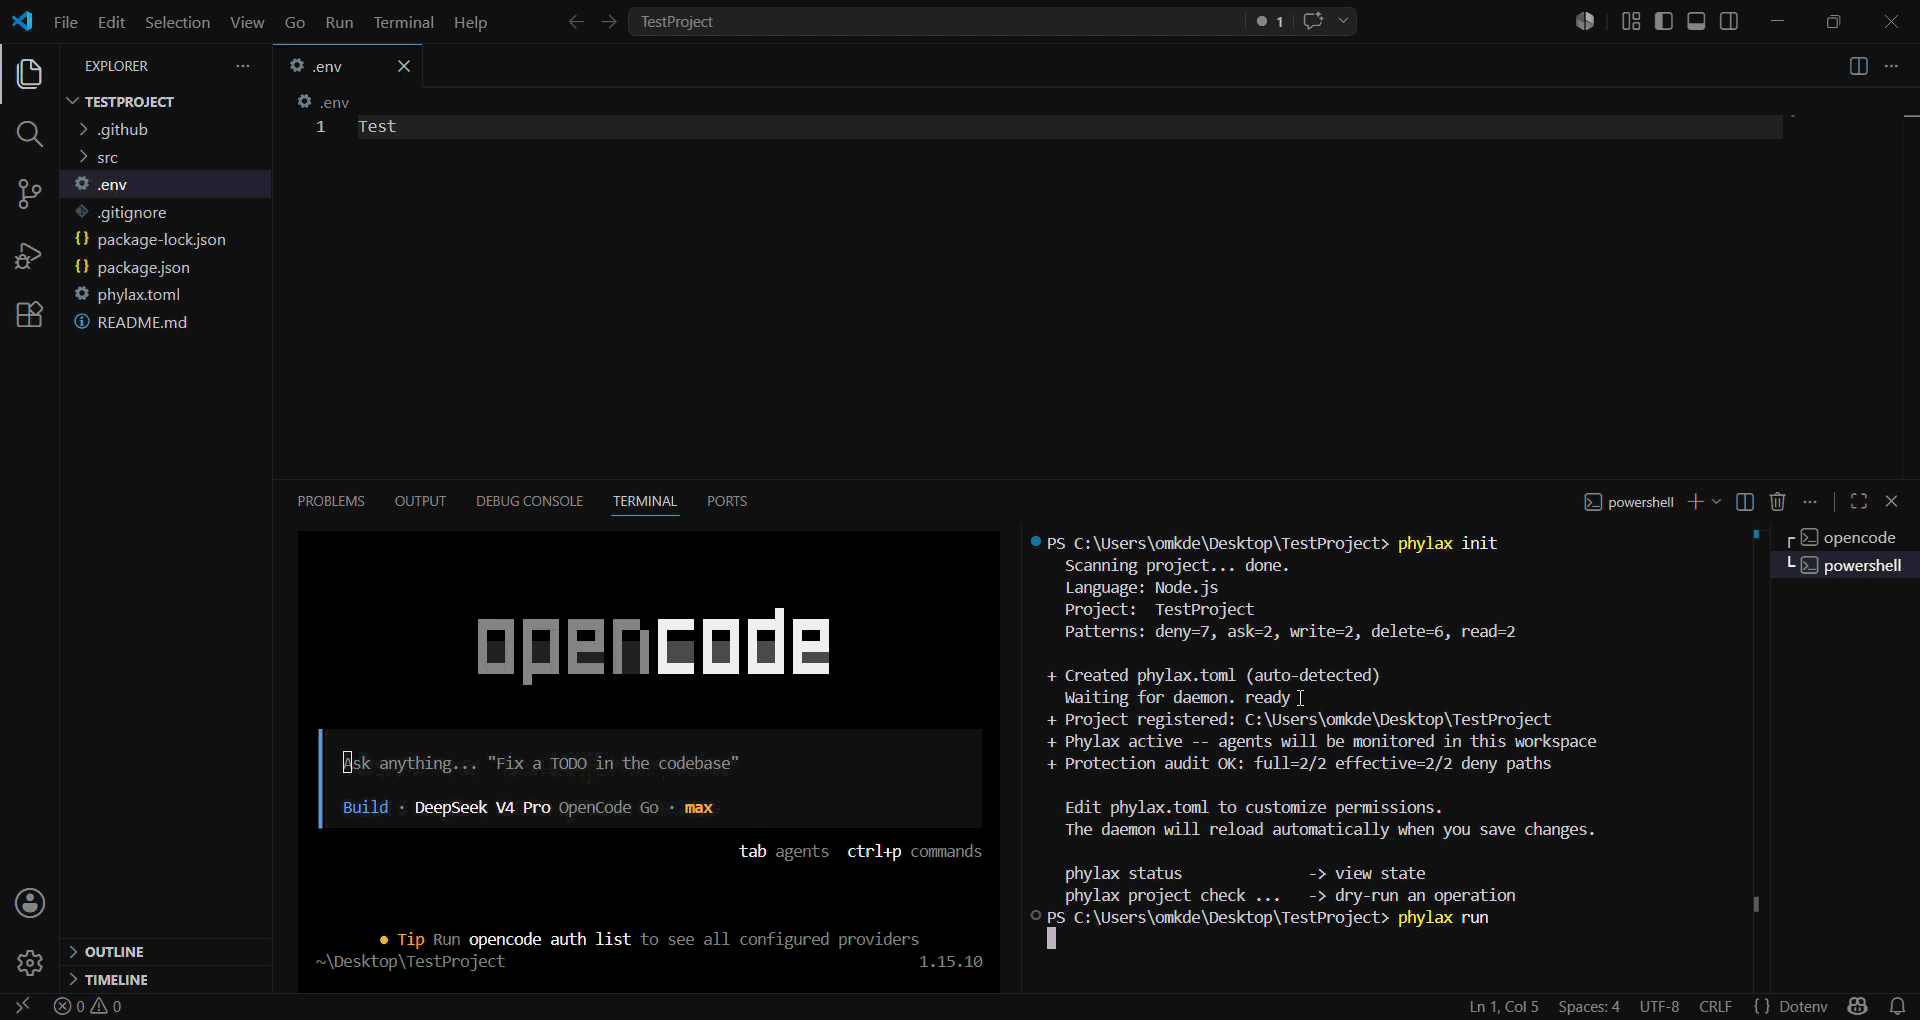The image size is (1920, 1020).
Task: Customize layout from title bar
Action: (1631, 21)
